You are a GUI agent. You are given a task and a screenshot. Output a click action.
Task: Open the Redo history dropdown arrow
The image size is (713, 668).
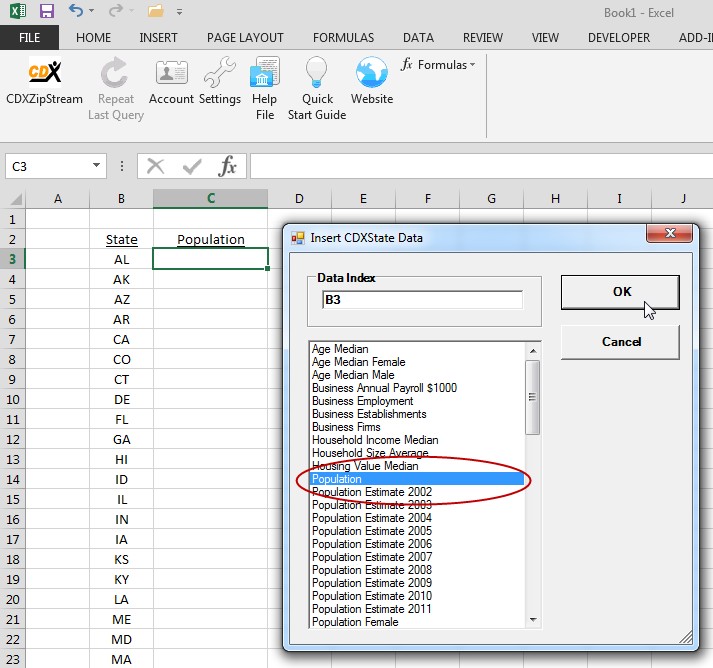tap(131, 11)
